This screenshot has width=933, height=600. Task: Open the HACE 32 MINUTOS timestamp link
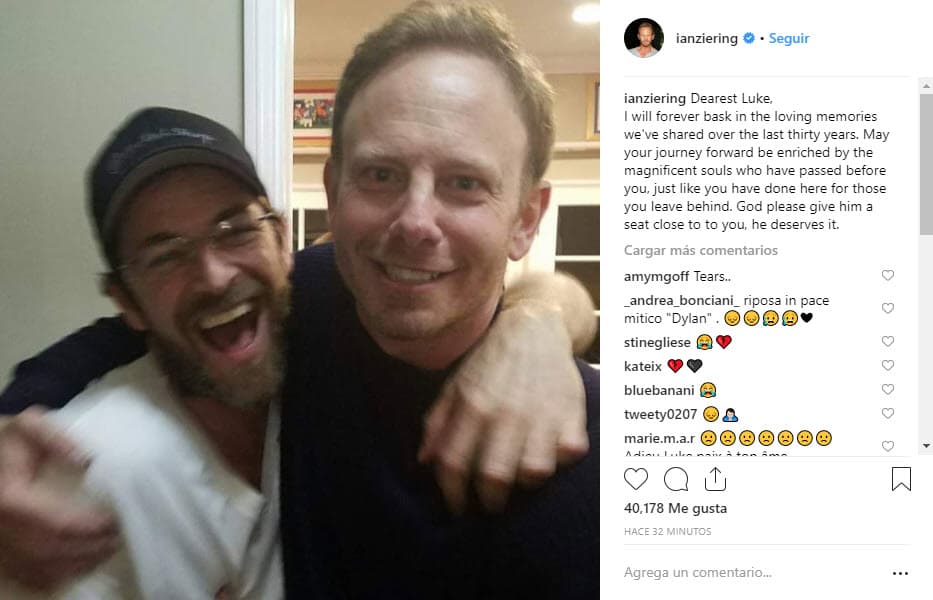pos(668,531)
